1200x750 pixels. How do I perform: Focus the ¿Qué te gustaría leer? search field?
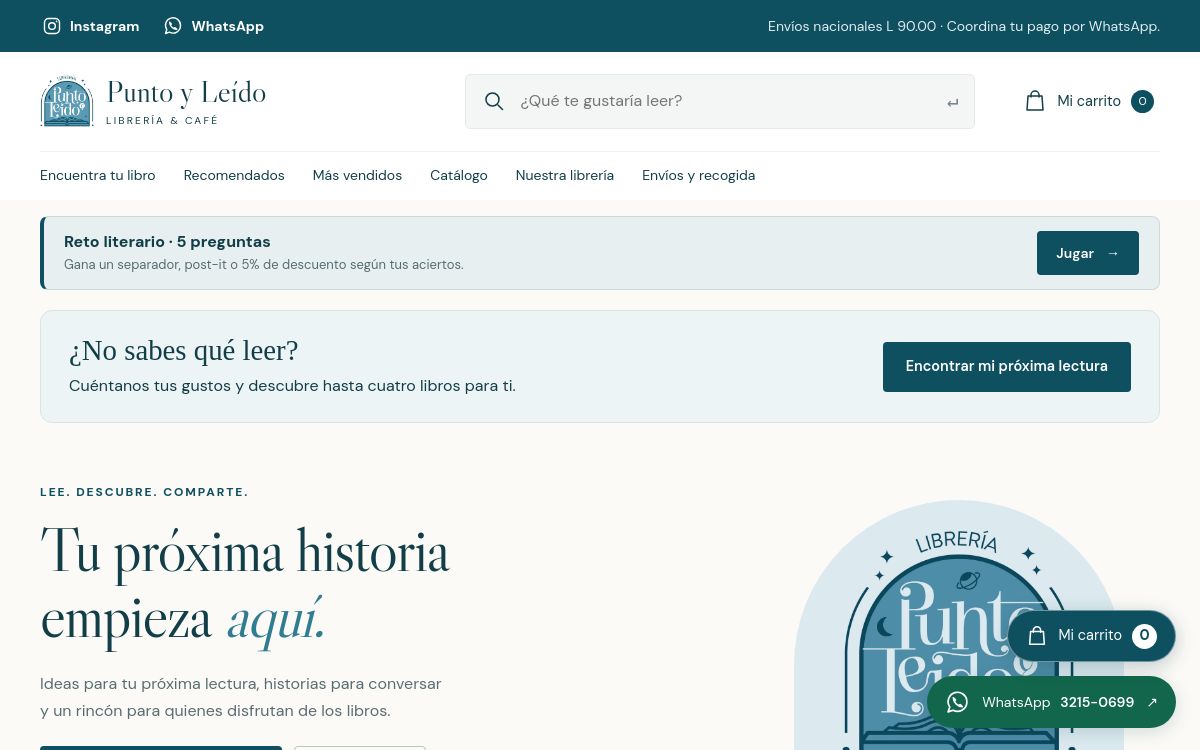720,101
